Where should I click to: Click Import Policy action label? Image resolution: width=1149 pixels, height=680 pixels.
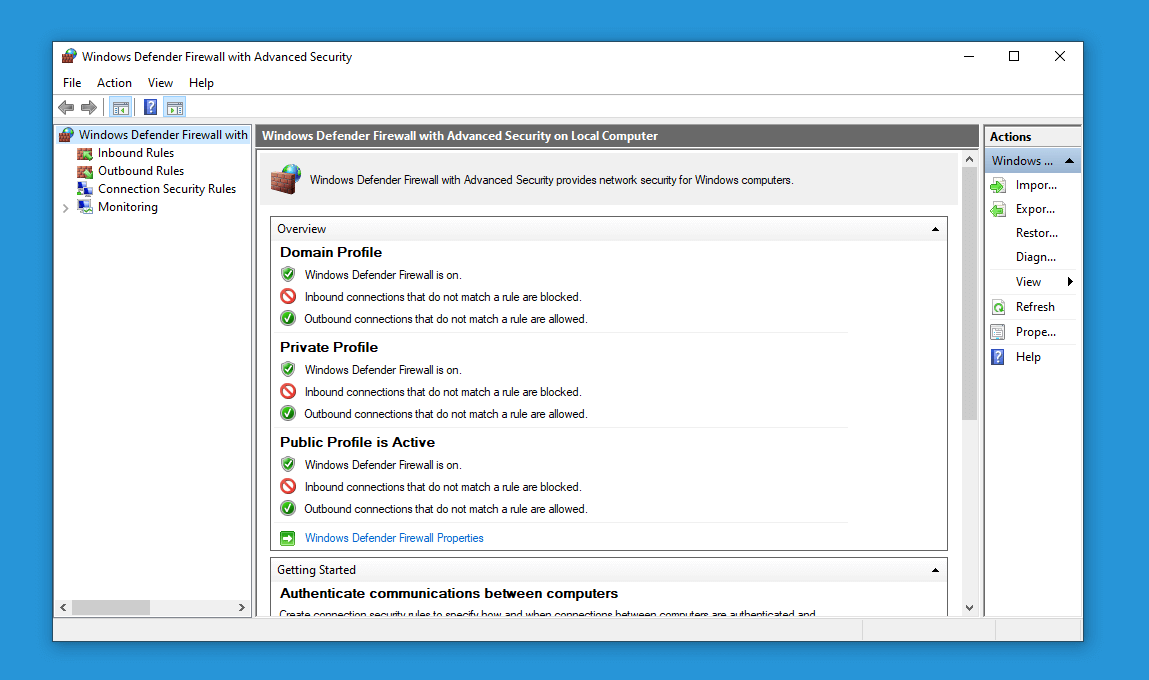1036,185
